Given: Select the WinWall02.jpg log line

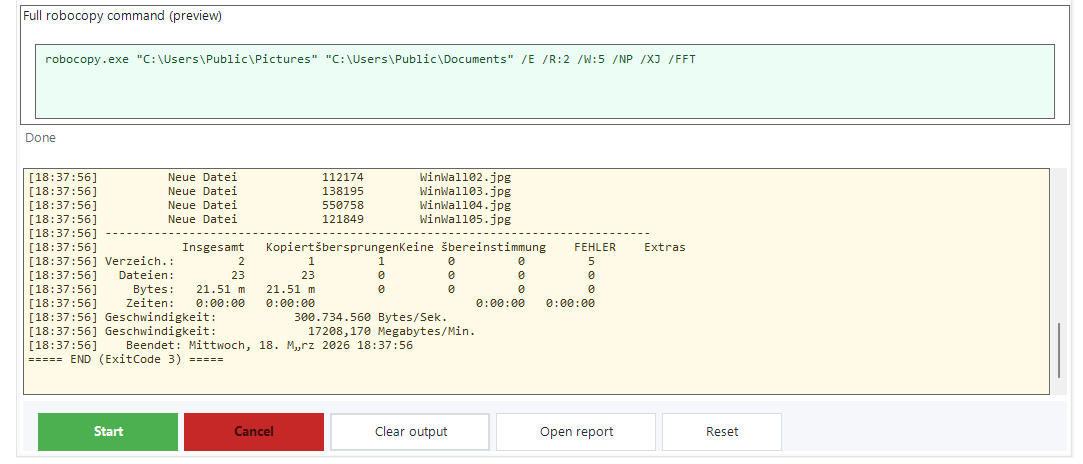Looking at the screenshot, I should click(465, 177).
